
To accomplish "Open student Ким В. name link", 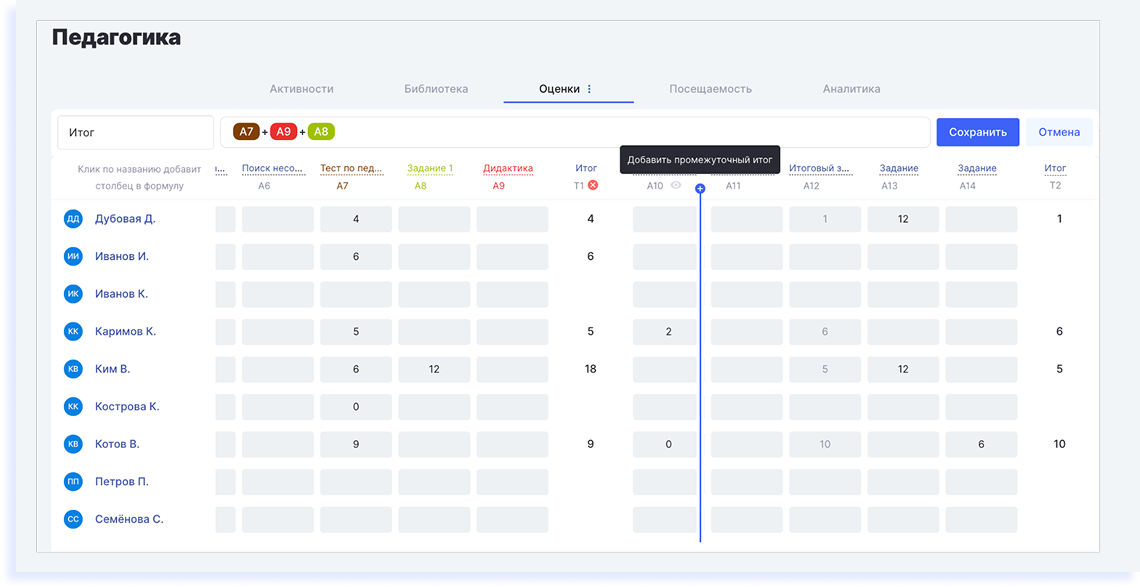I will click(x=112, y=369).
